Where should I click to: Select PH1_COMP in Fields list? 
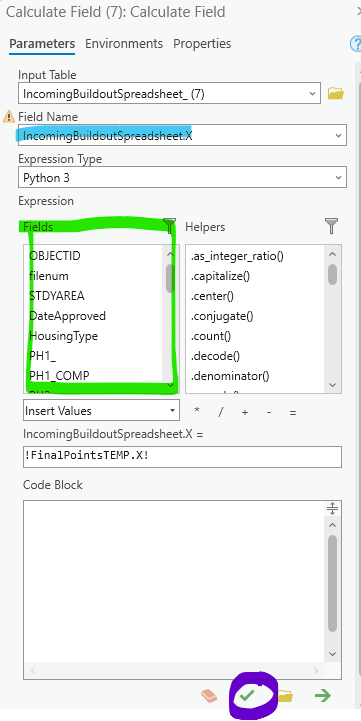coord(59,376)
